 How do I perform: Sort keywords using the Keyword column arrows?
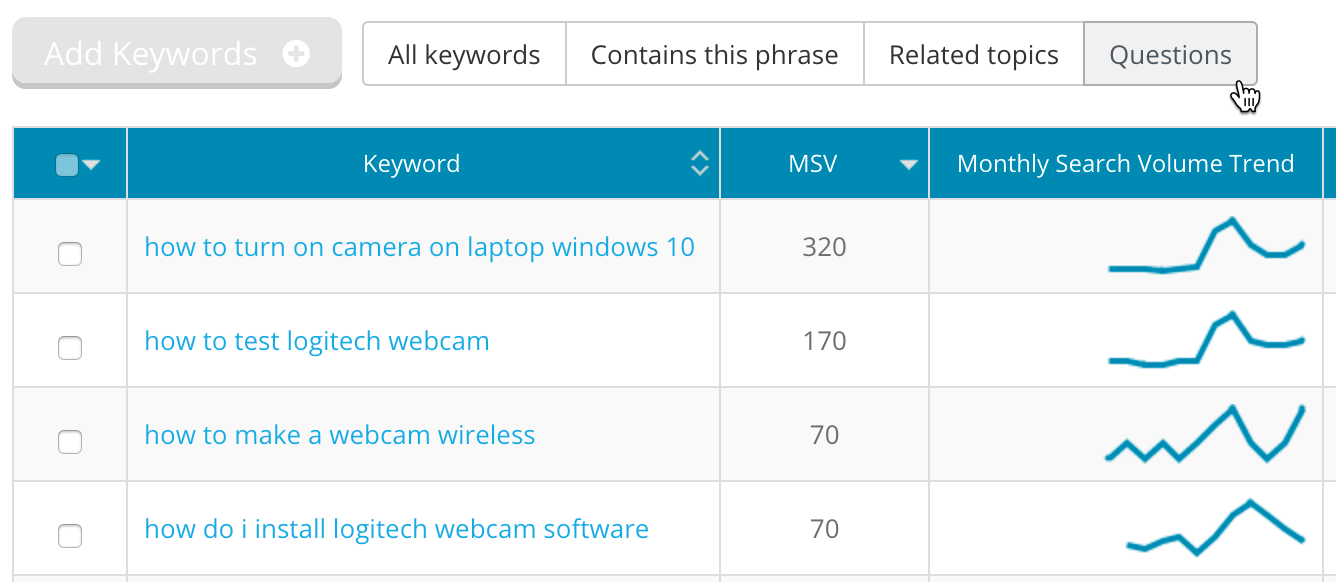[700, 164]
